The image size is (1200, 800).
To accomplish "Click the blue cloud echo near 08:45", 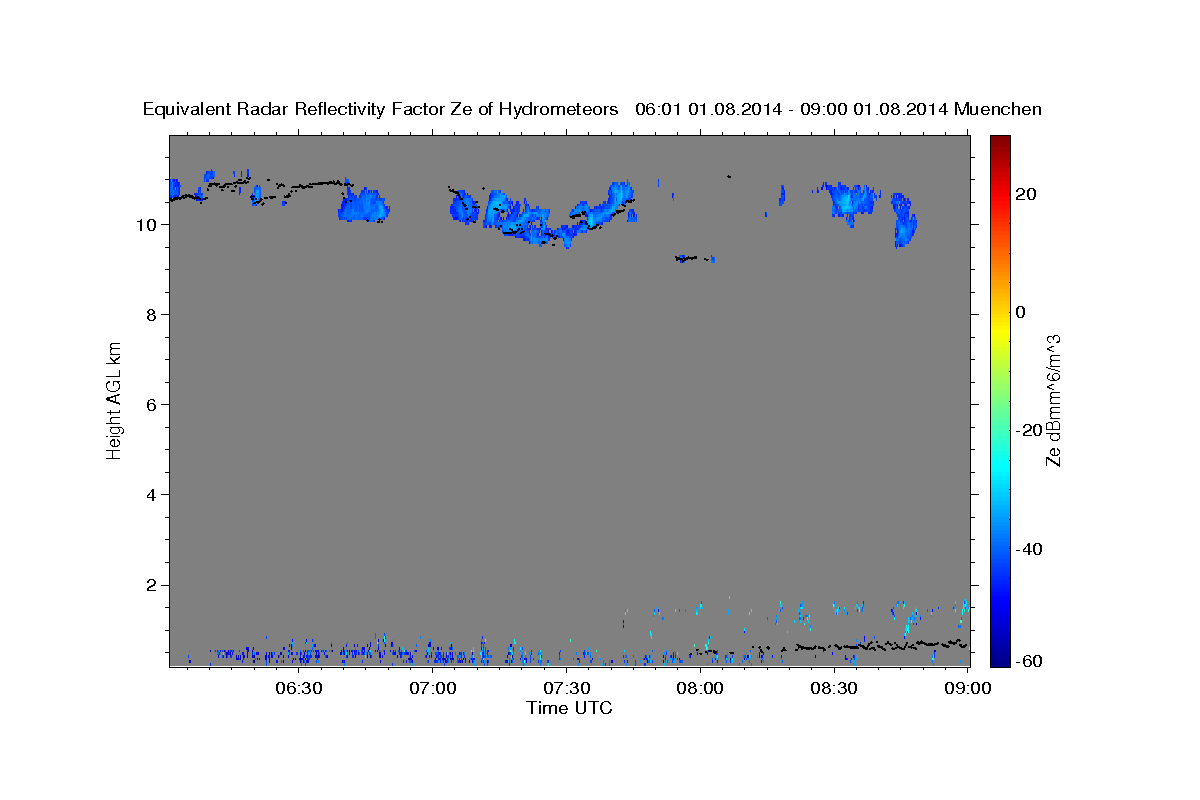I will (904, 220).
